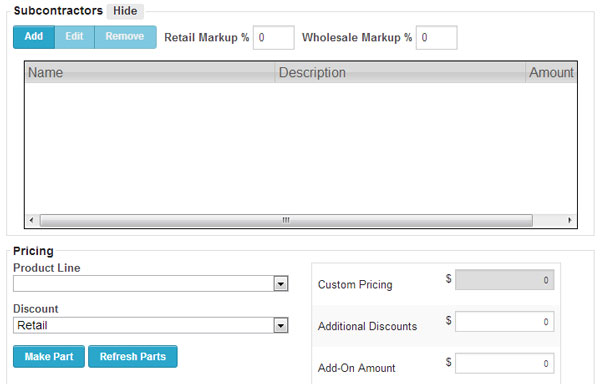Click the Pricing section heading
Screen dimensions: 600x384
click(x=33, y=251)
